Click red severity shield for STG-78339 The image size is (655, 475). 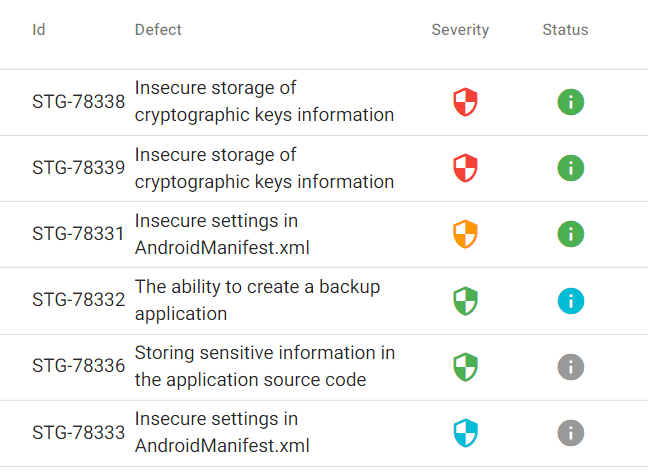pyautogui.click(x=465, y=168)
